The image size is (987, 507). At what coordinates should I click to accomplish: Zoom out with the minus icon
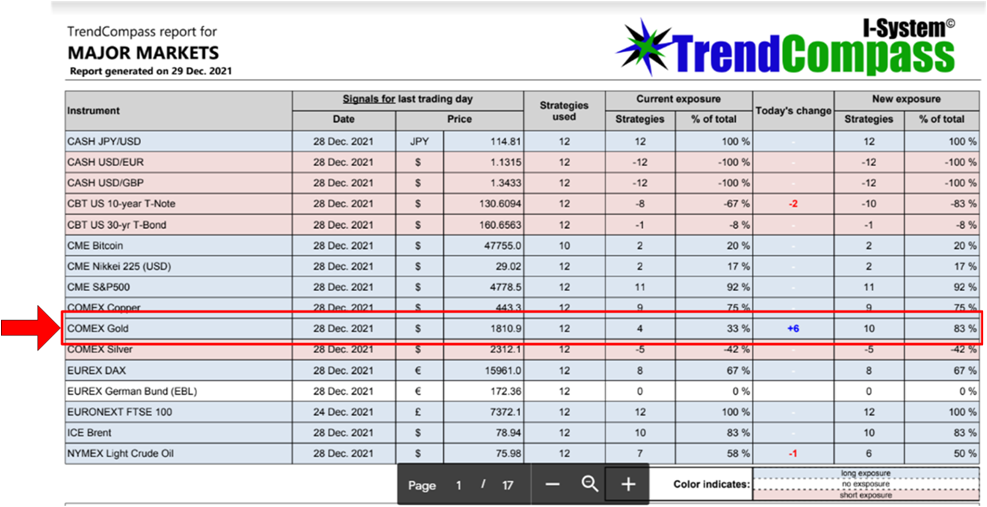[x=552, y=484]
